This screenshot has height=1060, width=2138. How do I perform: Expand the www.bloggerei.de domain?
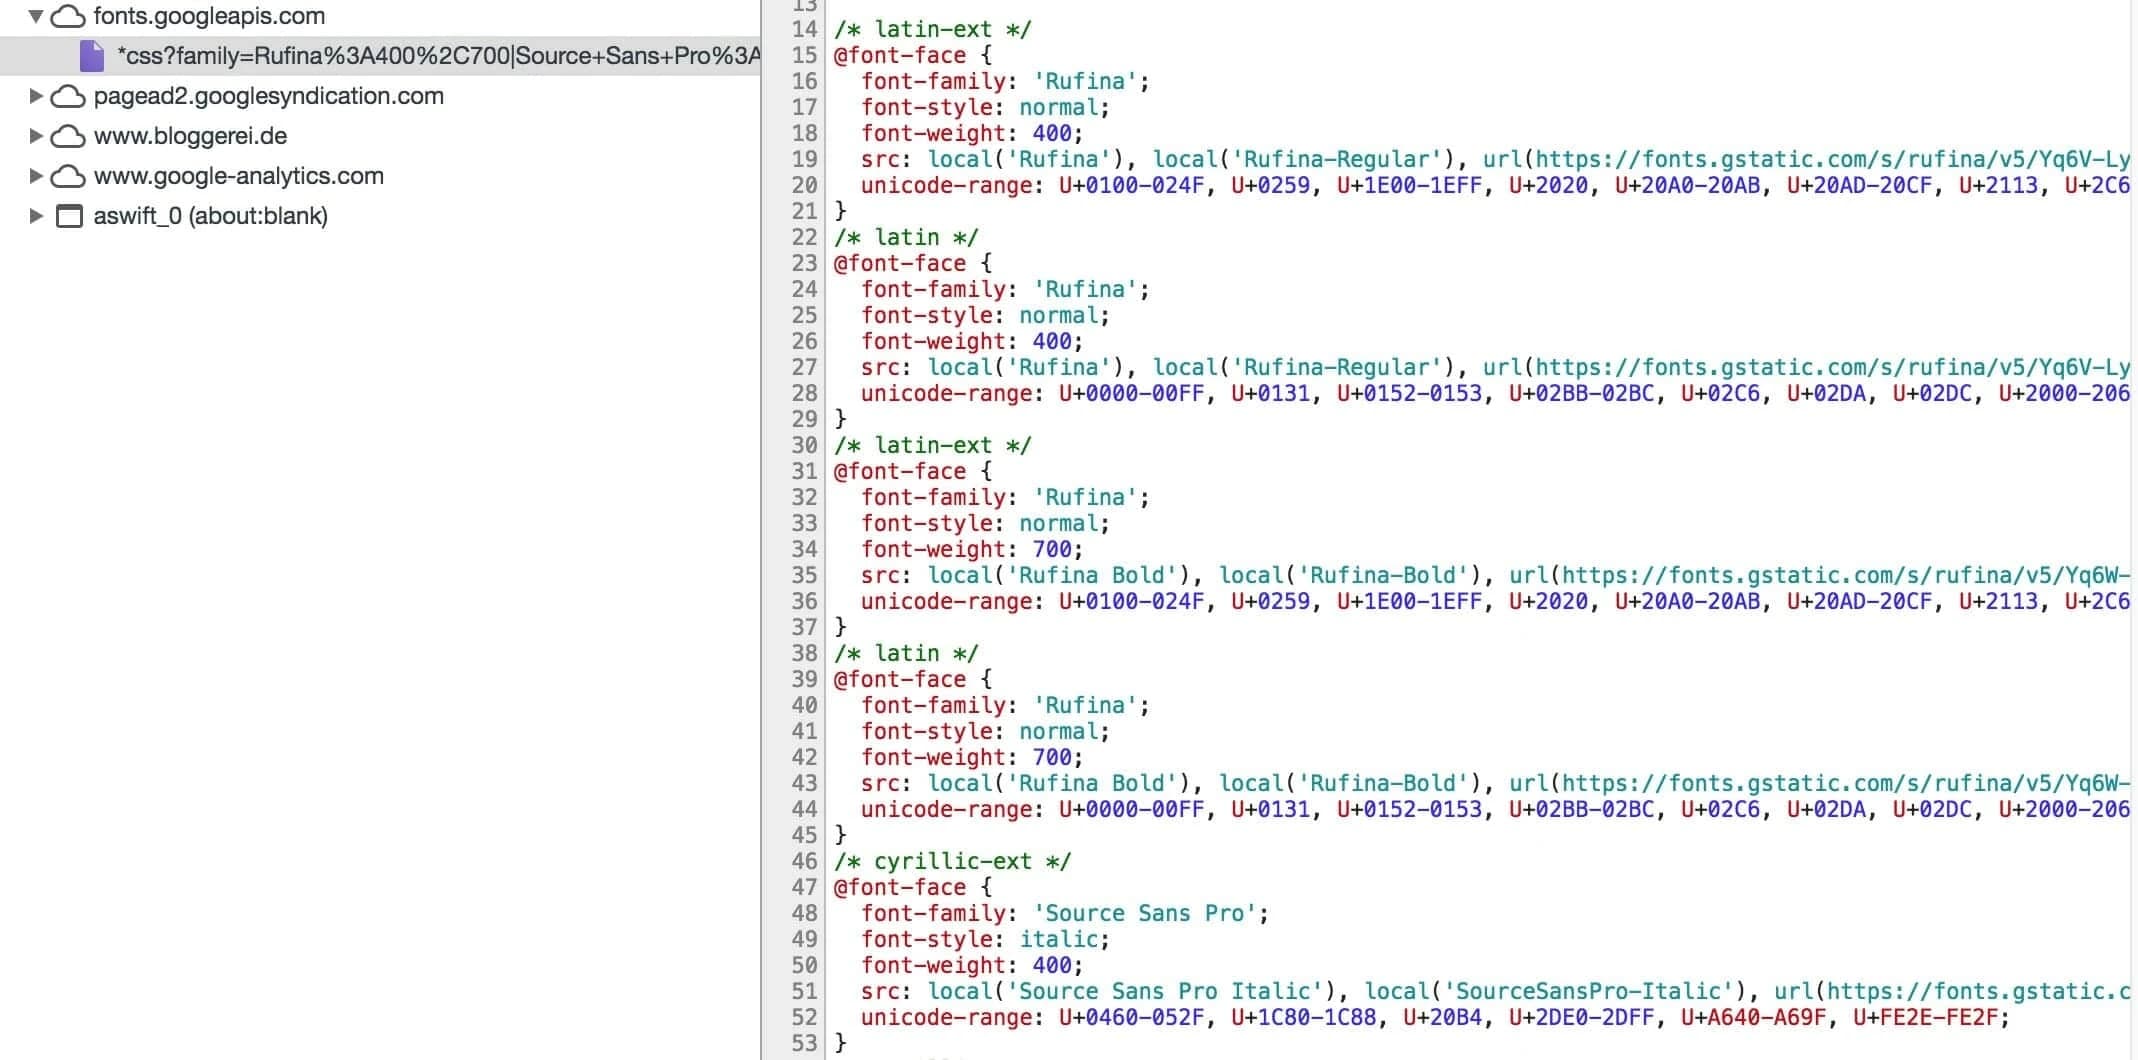click(x=36, y=136)
